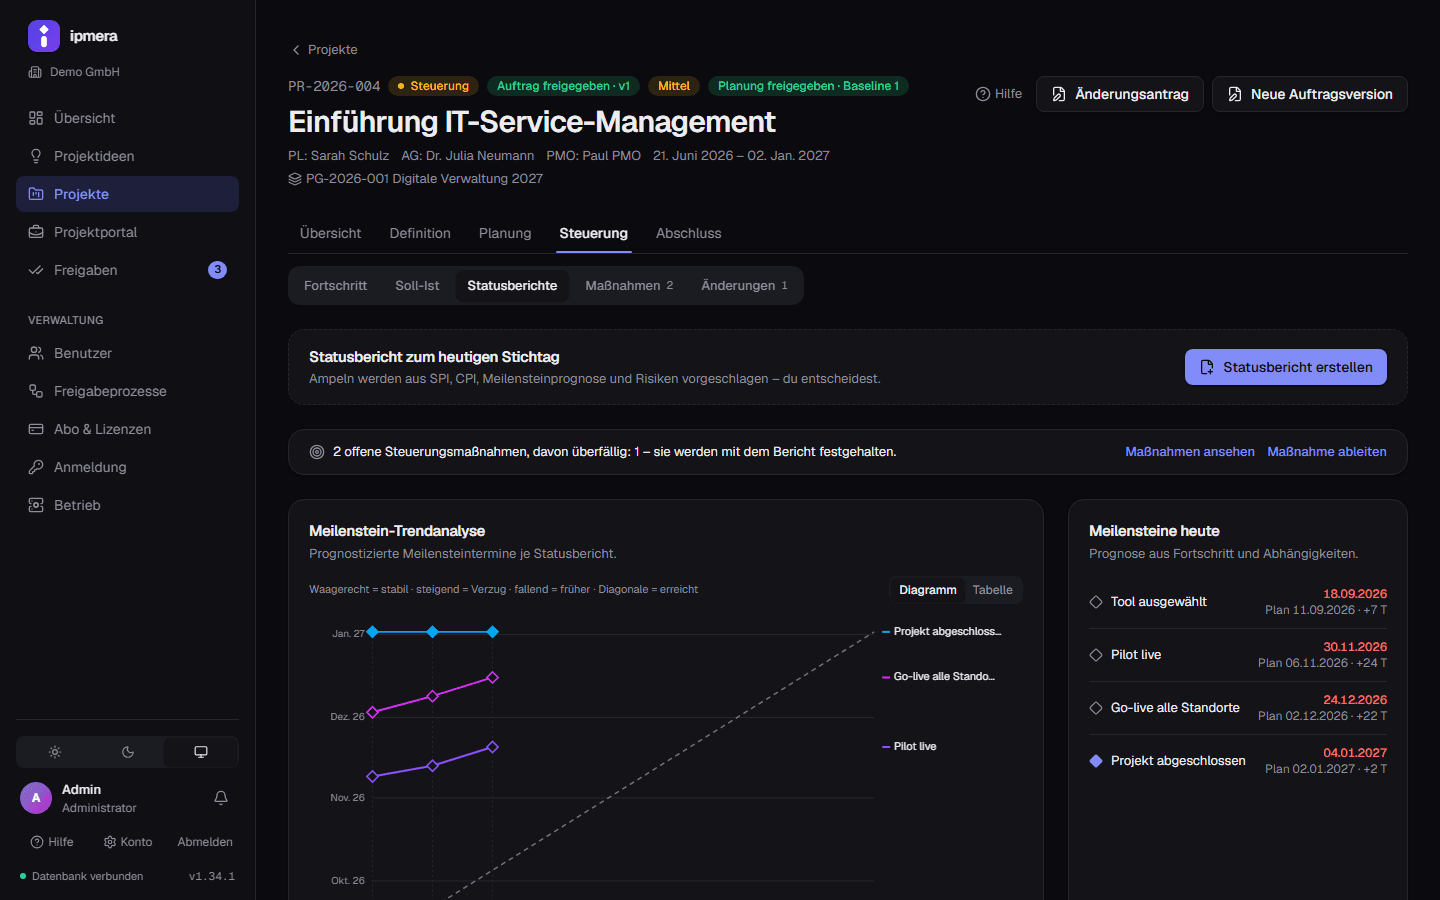This screenshot has height=900, width=1440.
Task: Click the Demo GmbH organization entry
Action: pos(75,72)
